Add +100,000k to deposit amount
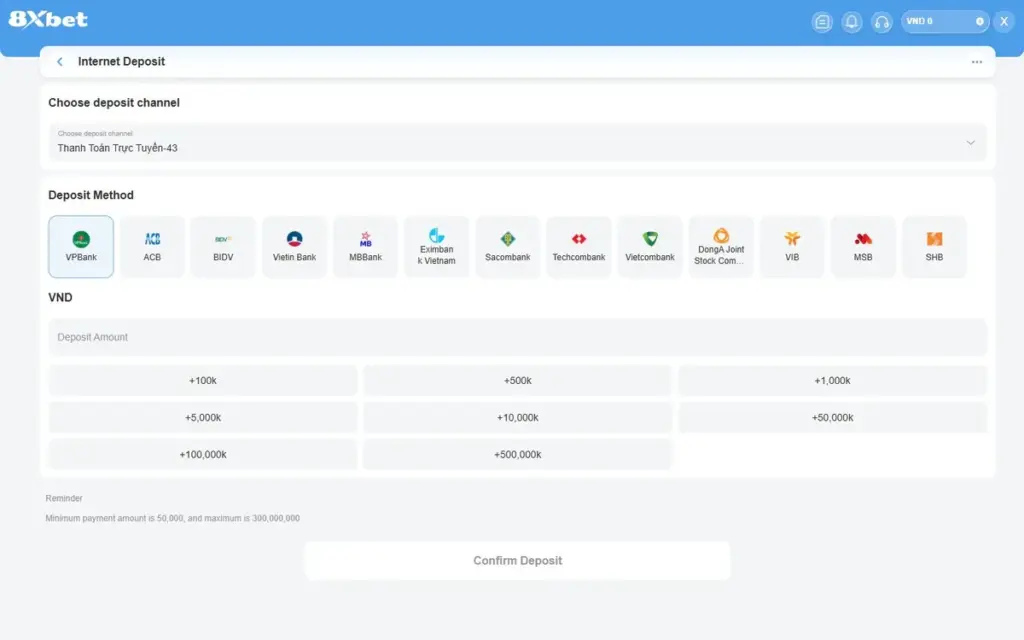The width and height of the screenshot is (1024, 640). coord(203,455)
